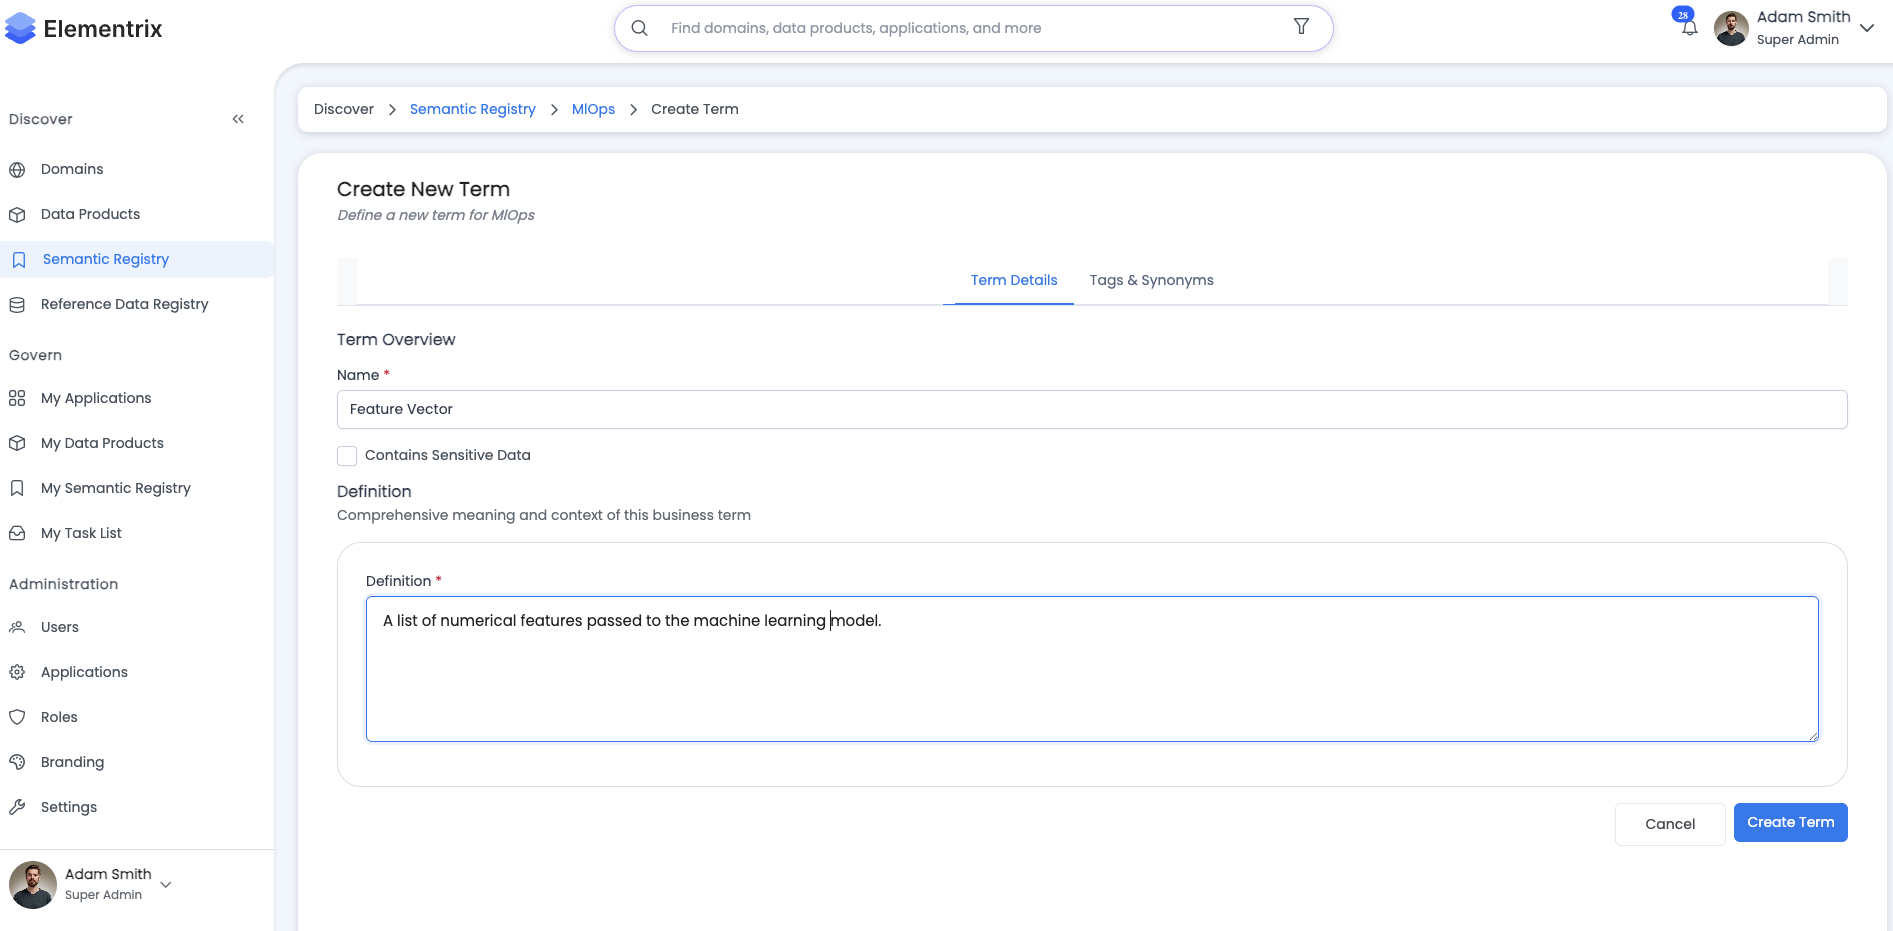
Task: Open Semantic Registry from the breadcrumb
Action: click(472, 109)
